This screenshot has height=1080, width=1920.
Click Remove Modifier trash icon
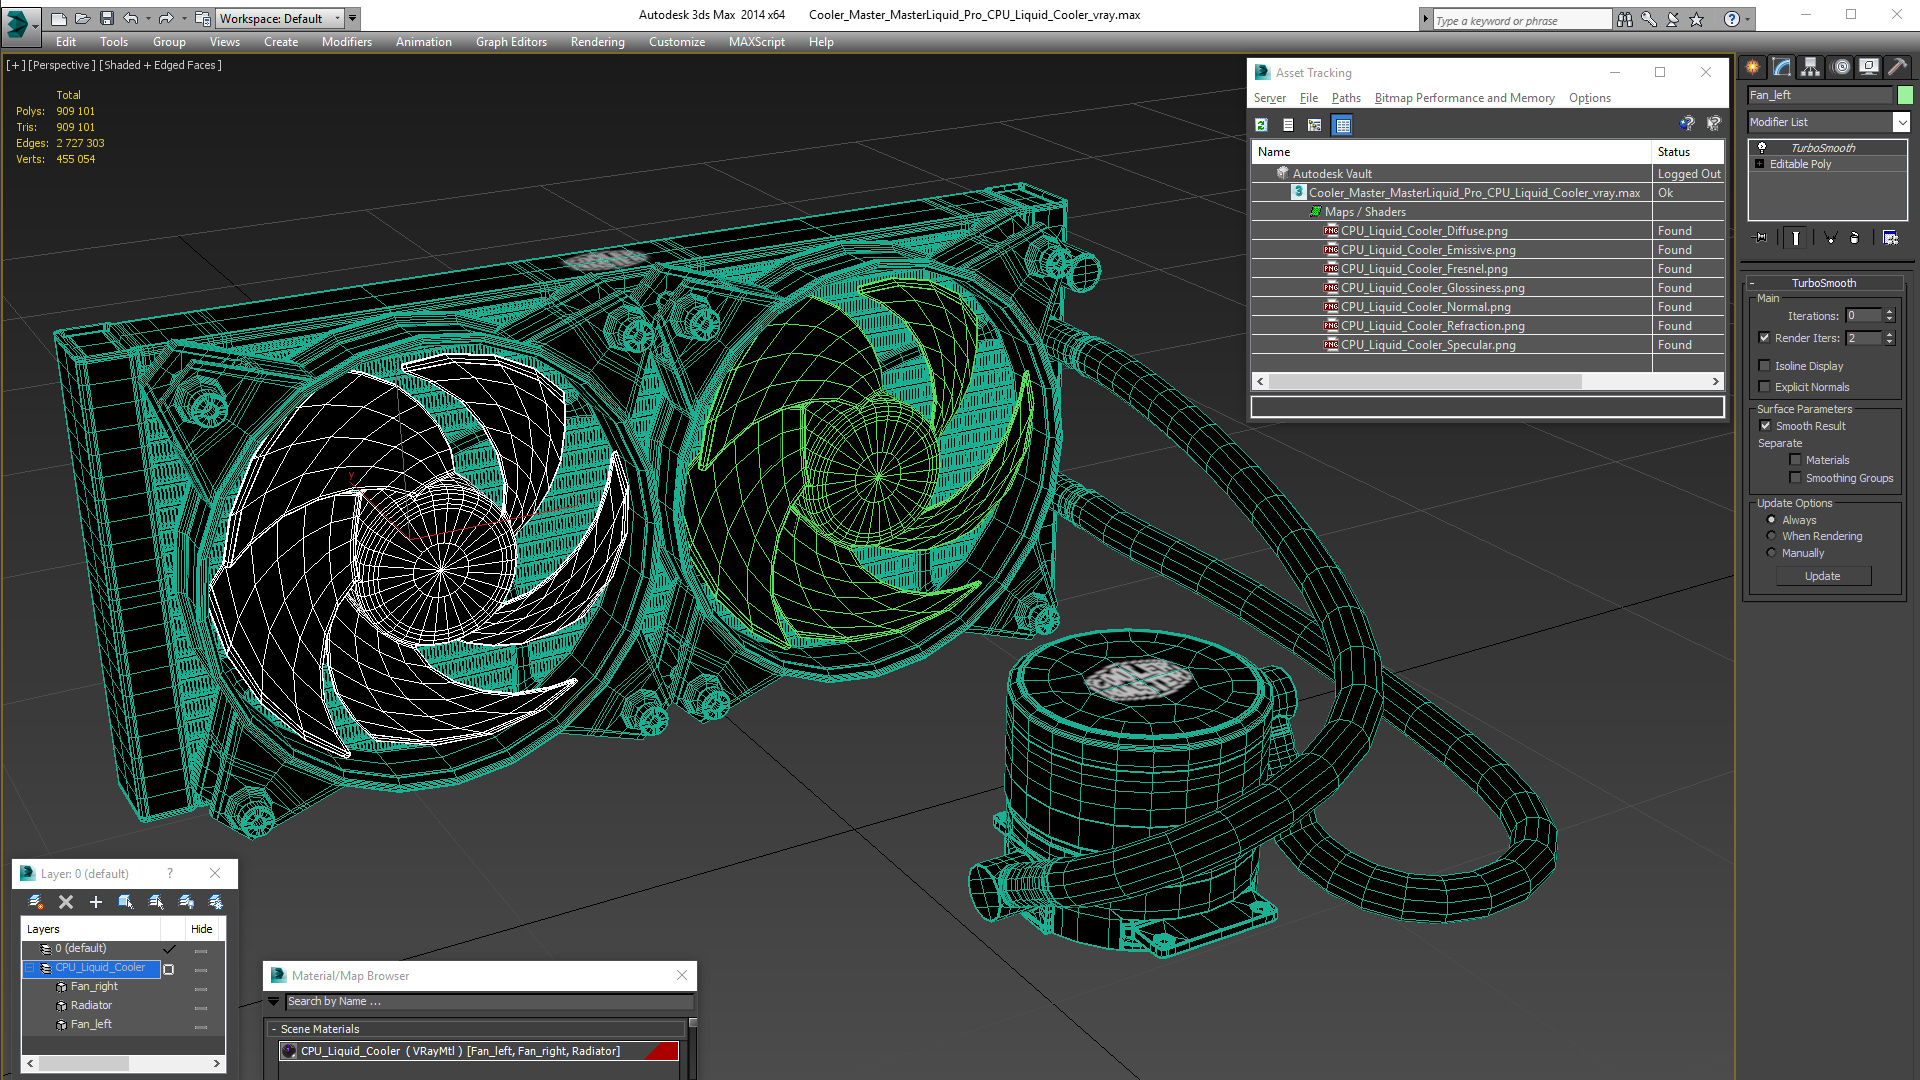pyautogui.click(x=1855, y=238)
